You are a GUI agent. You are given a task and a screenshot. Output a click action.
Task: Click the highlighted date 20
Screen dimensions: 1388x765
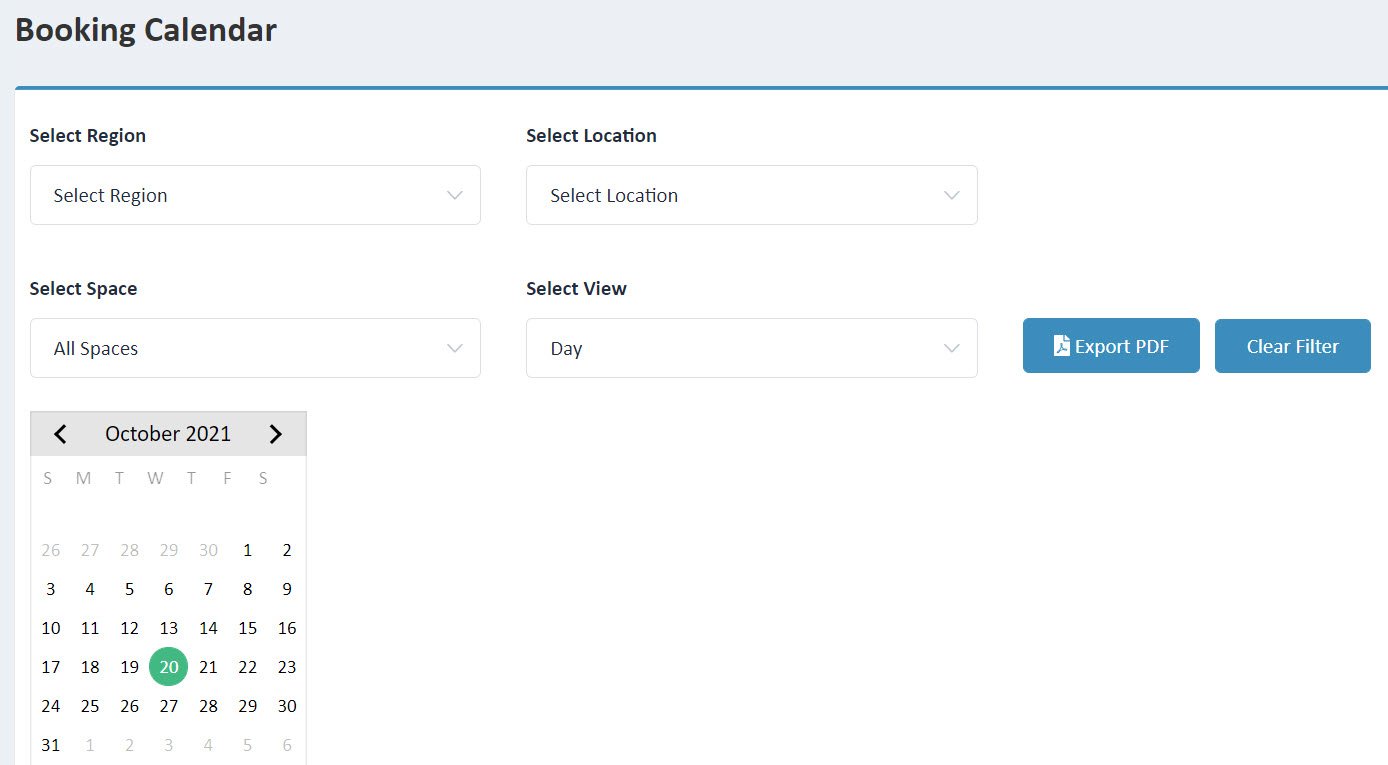pos(168,666)
